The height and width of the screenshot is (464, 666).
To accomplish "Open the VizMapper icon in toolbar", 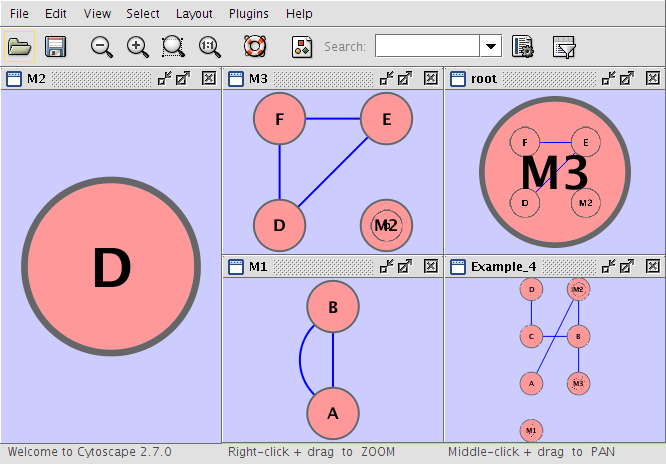I will [302, 46].
